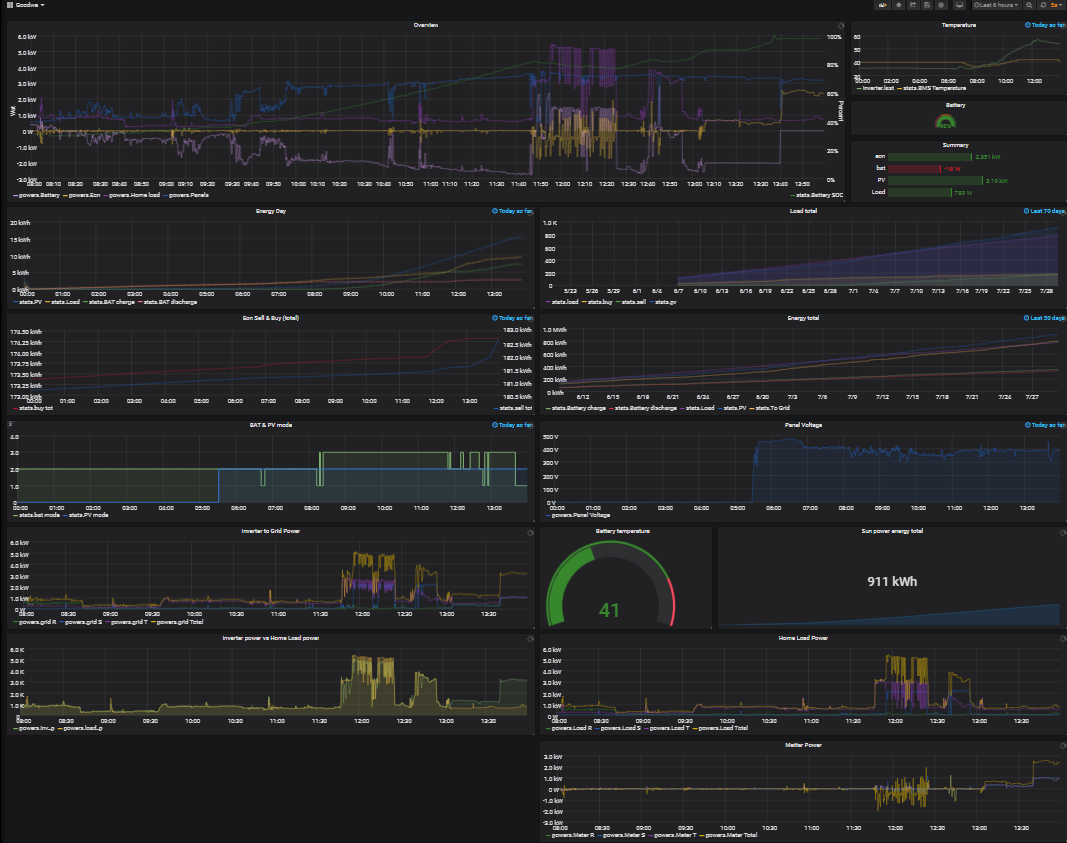The width and height of the screenshot is (1067, 843).
Task: Open Eon Sell & Buy (total) title menu
Action: [x=271, y=318]
